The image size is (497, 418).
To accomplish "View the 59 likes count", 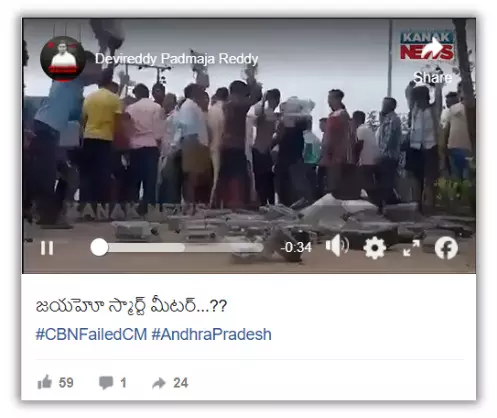I will [x=66, y=383].
